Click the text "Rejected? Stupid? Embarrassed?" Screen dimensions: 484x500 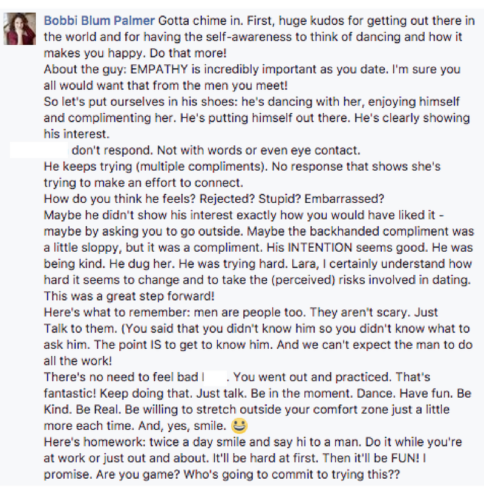[x=292, y=199]
